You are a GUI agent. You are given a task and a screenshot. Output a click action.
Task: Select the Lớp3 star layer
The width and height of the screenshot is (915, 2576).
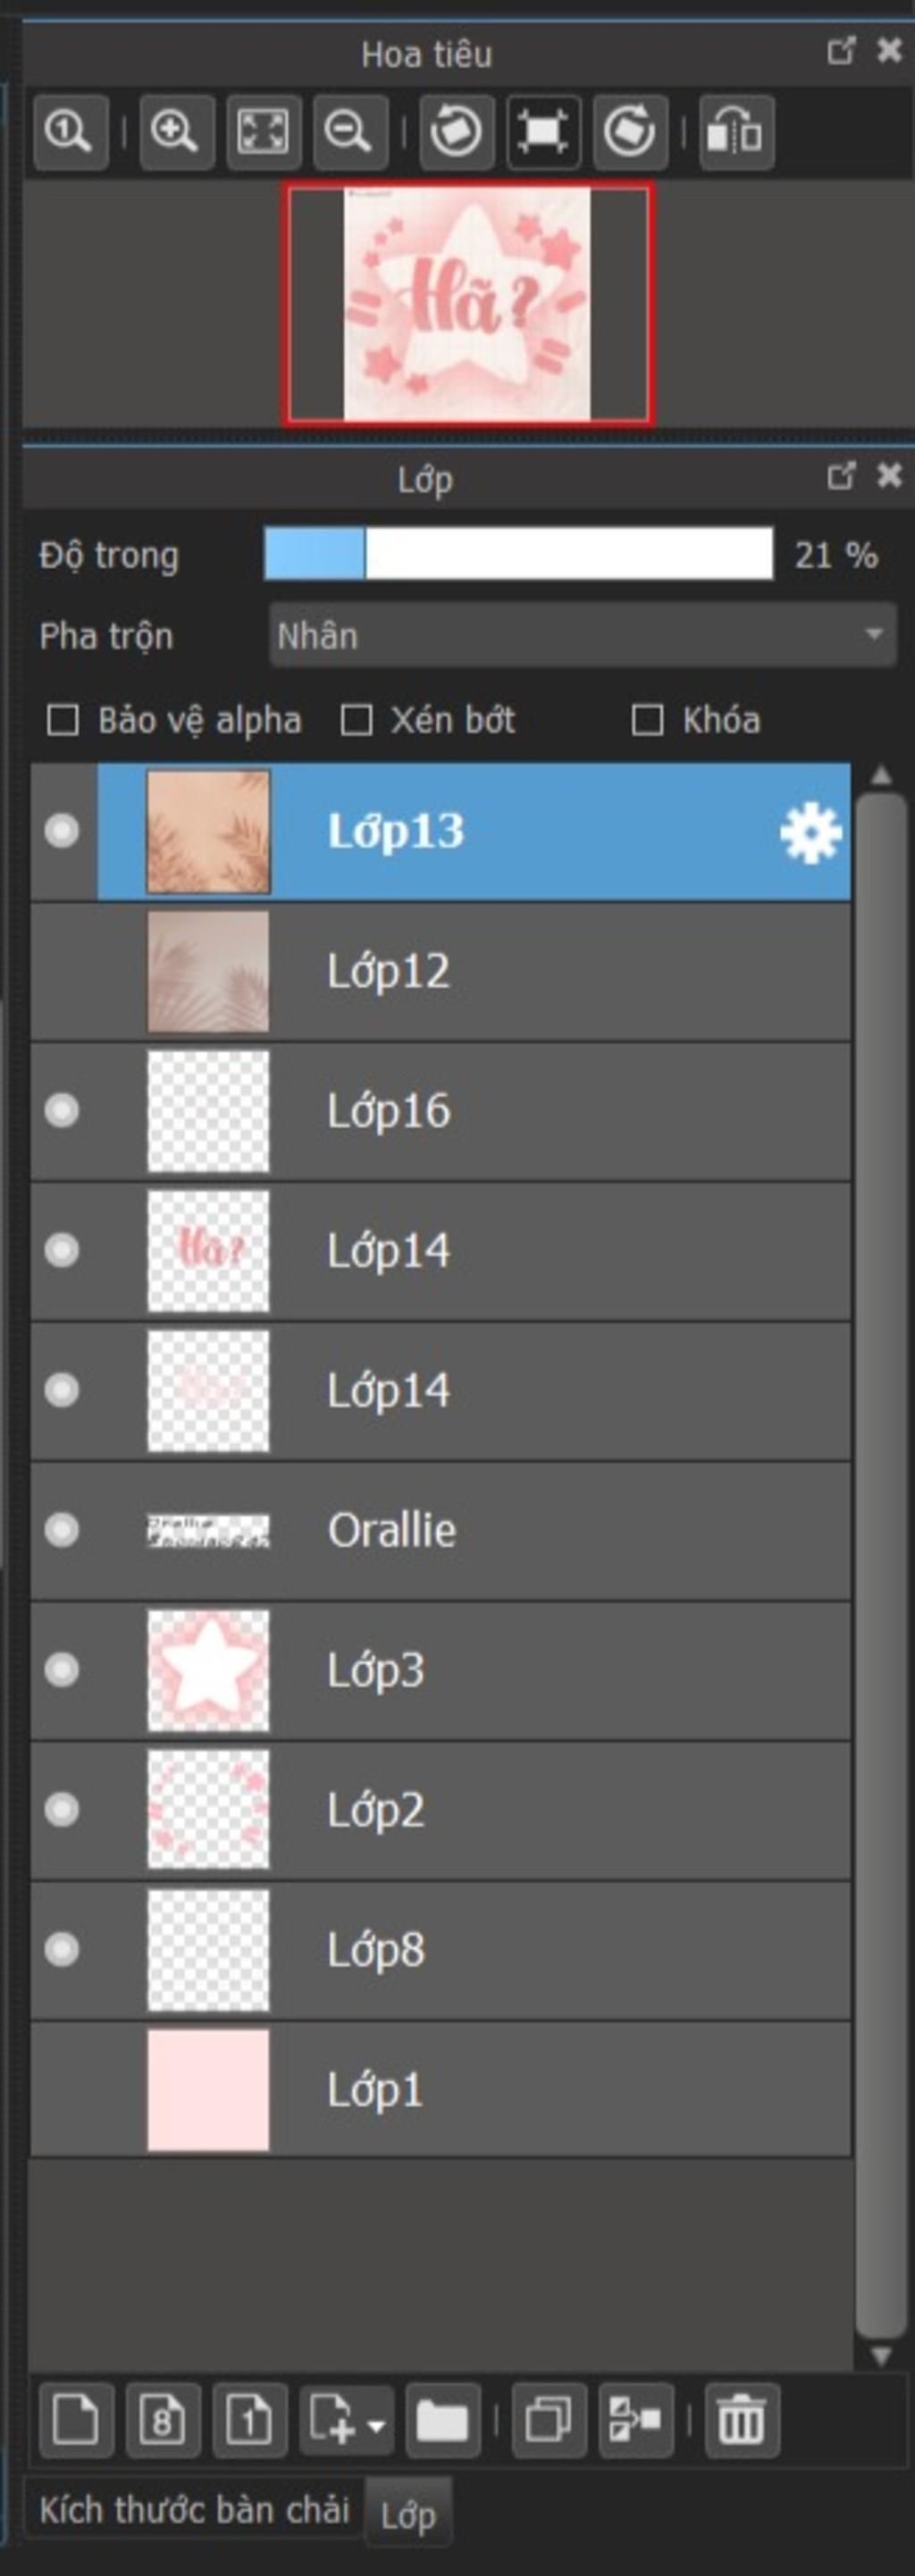(440, 1670)
